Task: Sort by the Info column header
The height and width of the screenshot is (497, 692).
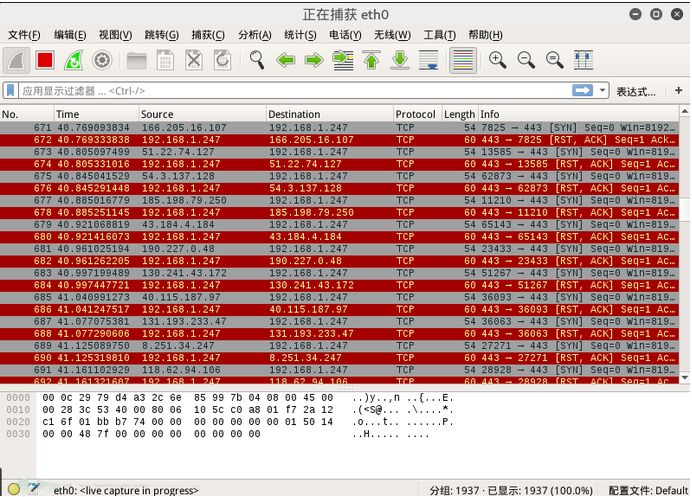Action: (x=578, y=114)
